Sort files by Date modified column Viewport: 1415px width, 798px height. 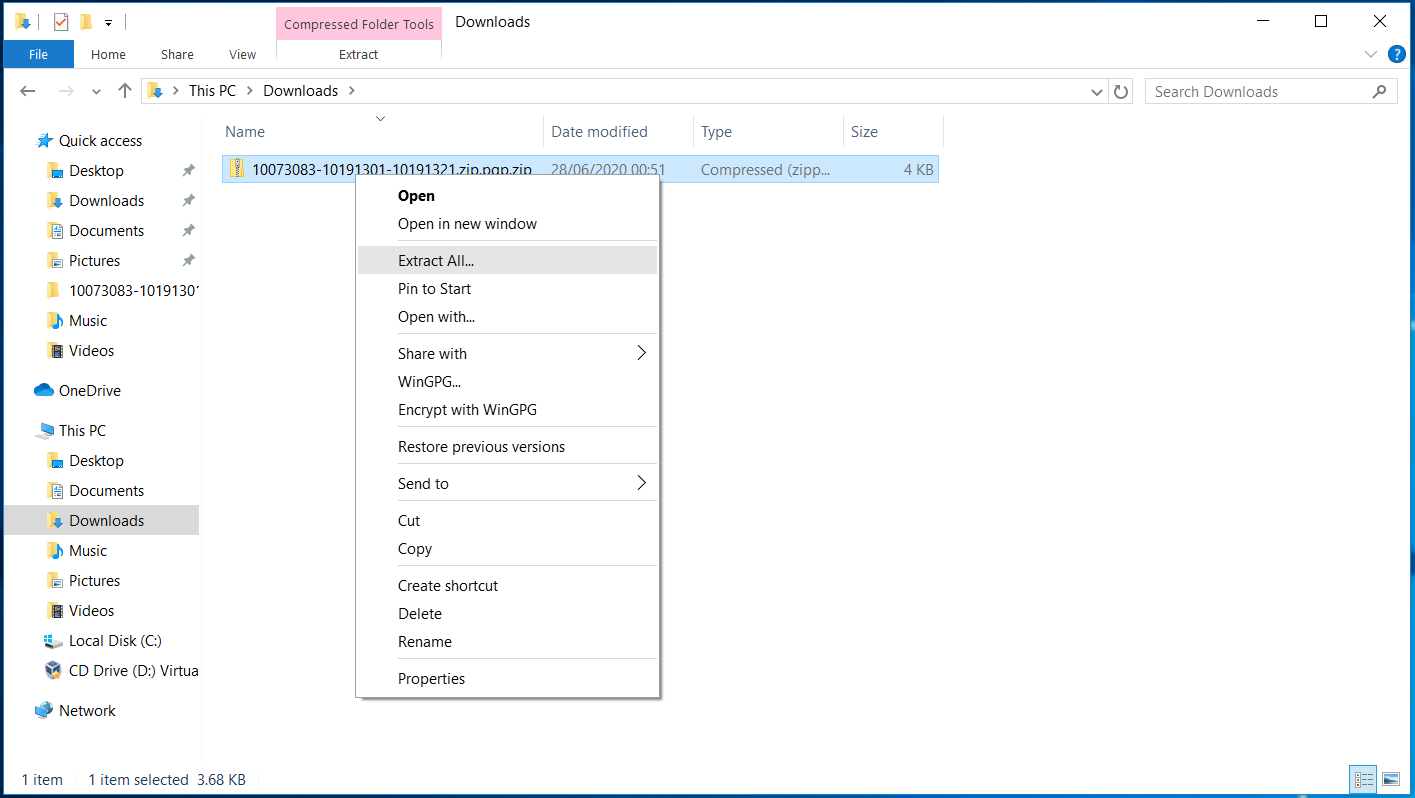pyautogui.click(x=599, y=132)
